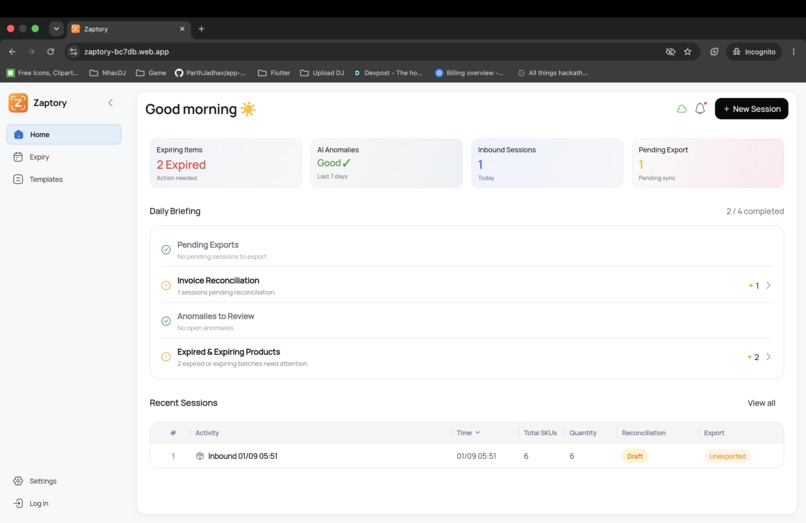Click the 01/09 05:51 time cell
The image size is (806, 523).
coord(477,456)
